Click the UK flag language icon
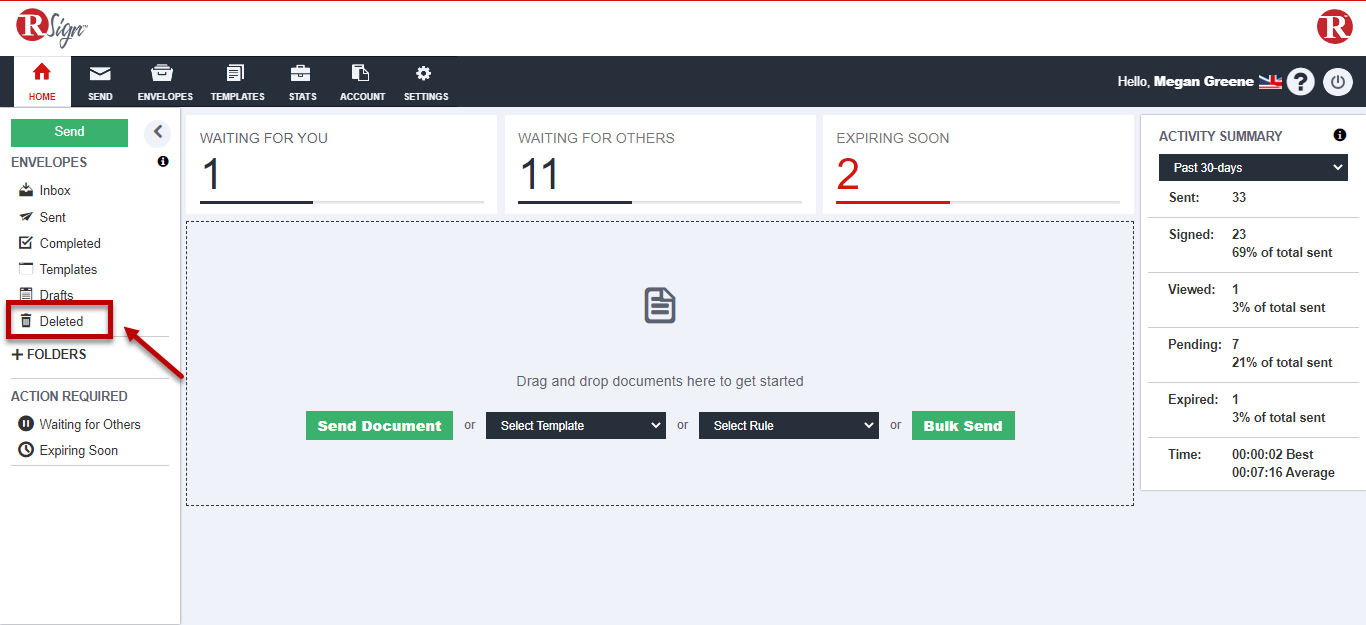1366x625 pixels. 1270,82
